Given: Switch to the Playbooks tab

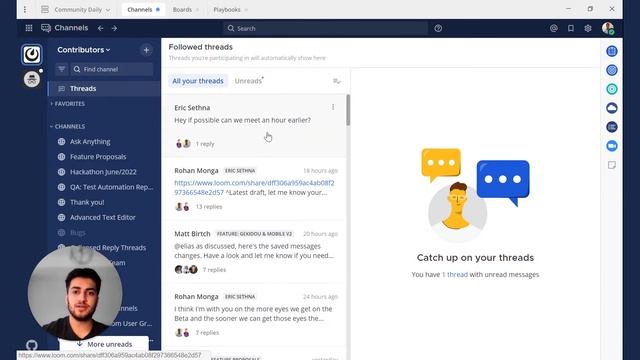Looking at the screenshot, I should [x=230, y=9].
